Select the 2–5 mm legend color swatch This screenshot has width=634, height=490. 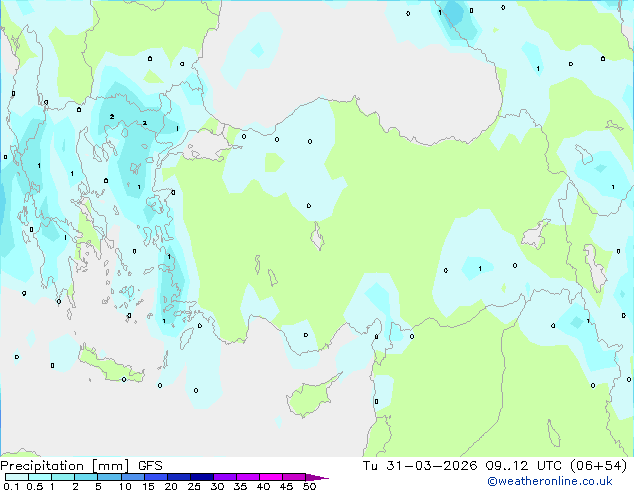[x=86, y=477]
